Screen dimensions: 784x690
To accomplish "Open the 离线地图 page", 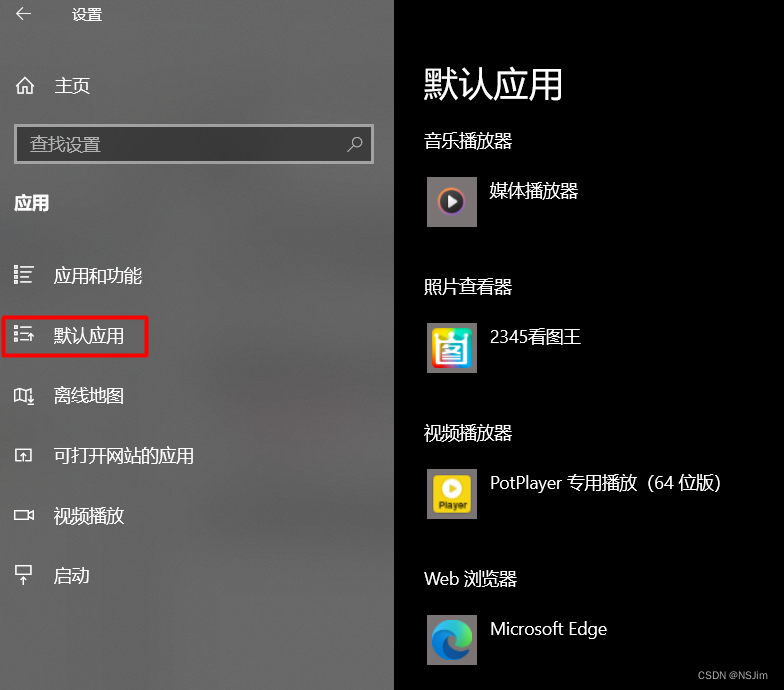I will click(x=88, y=396).
